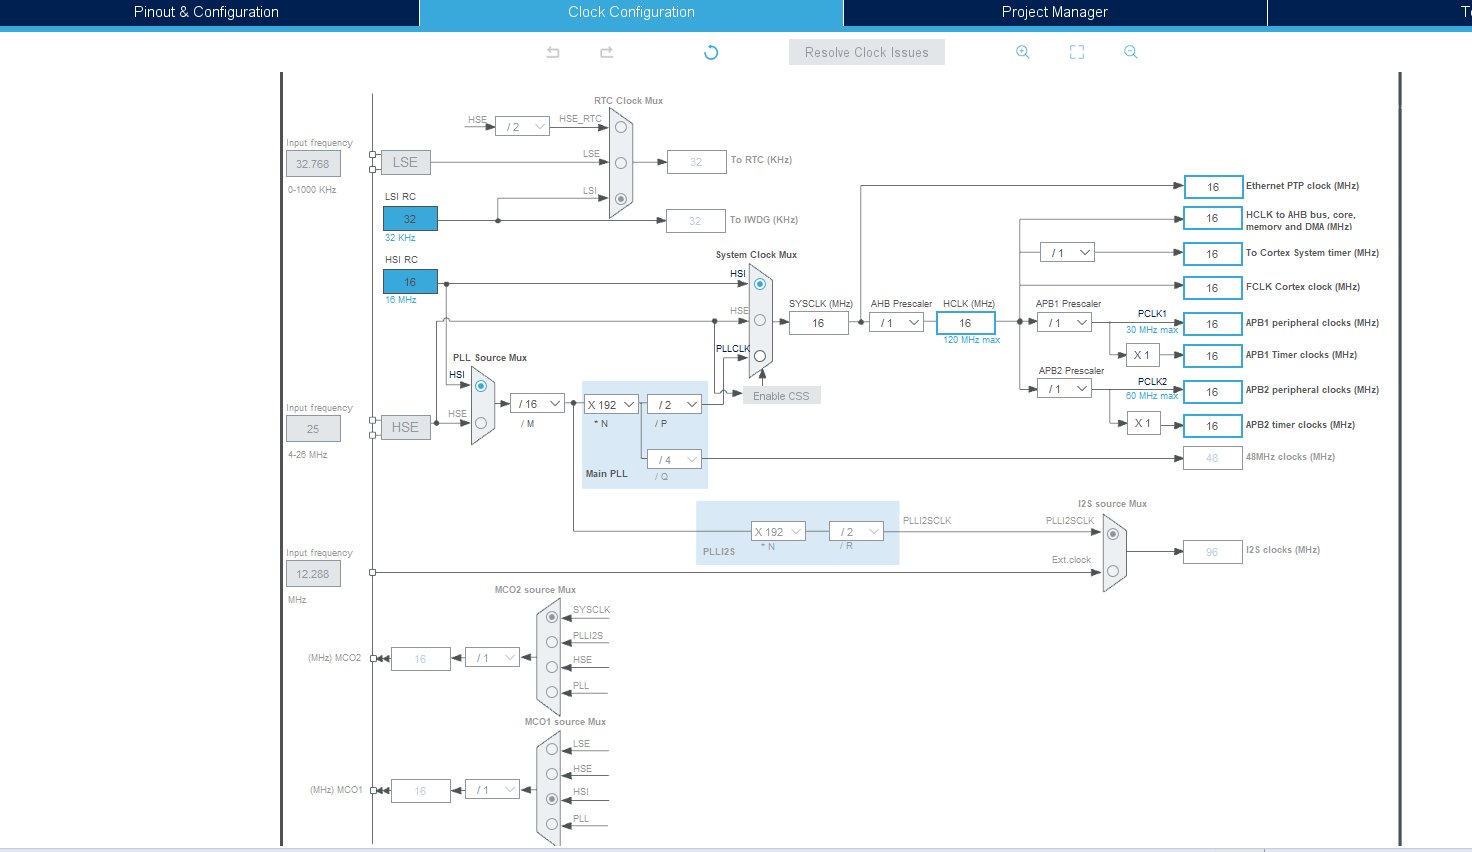Click the HCLK (MHz) value field
Screen dimensions: 1472x852
click(x=966, y=323)
